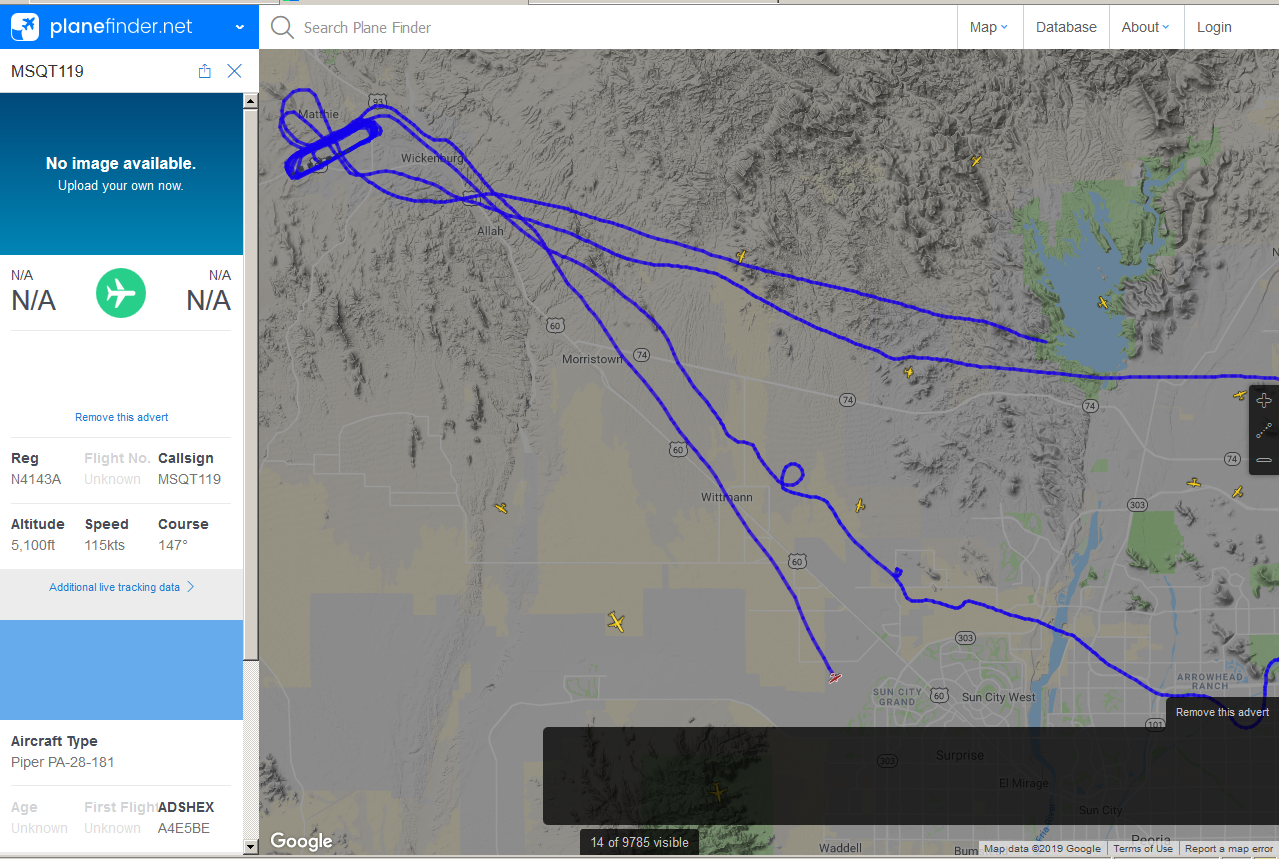
Task: Open the Map dropdown menu
Action: pos(989,27)
